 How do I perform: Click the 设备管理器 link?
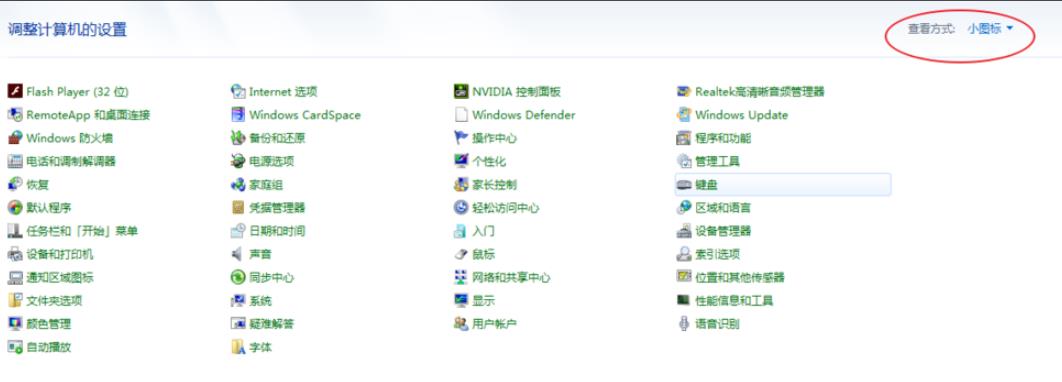[x=723, y=231]
